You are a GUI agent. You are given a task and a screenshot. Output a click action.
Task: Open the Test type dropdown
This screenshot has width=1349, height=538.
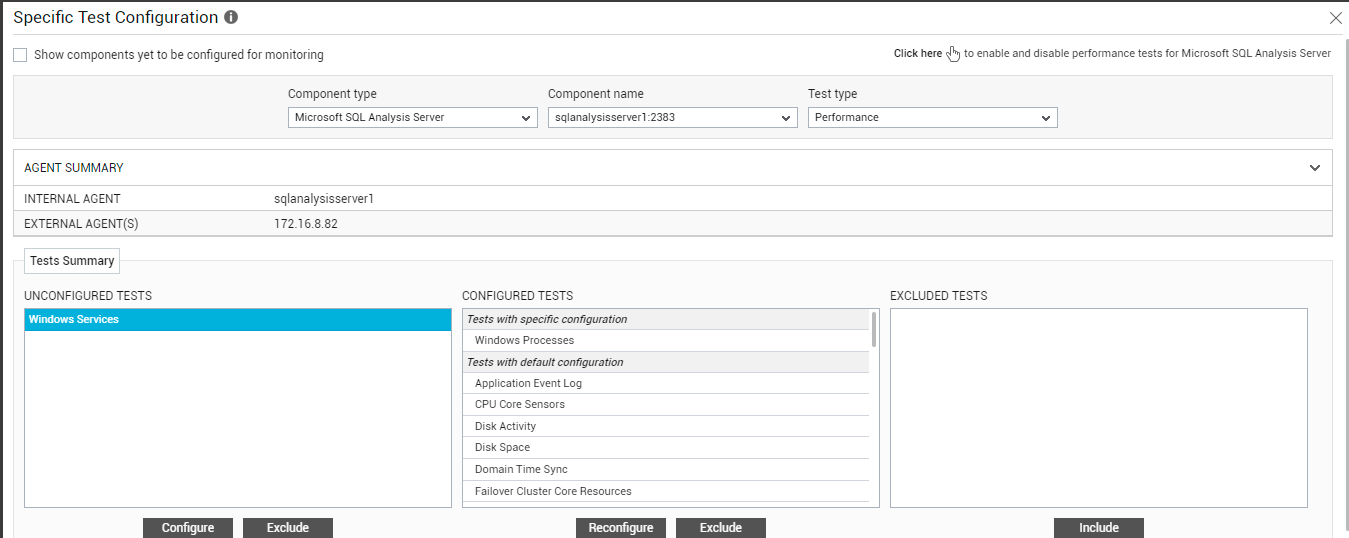pos(933,118)
